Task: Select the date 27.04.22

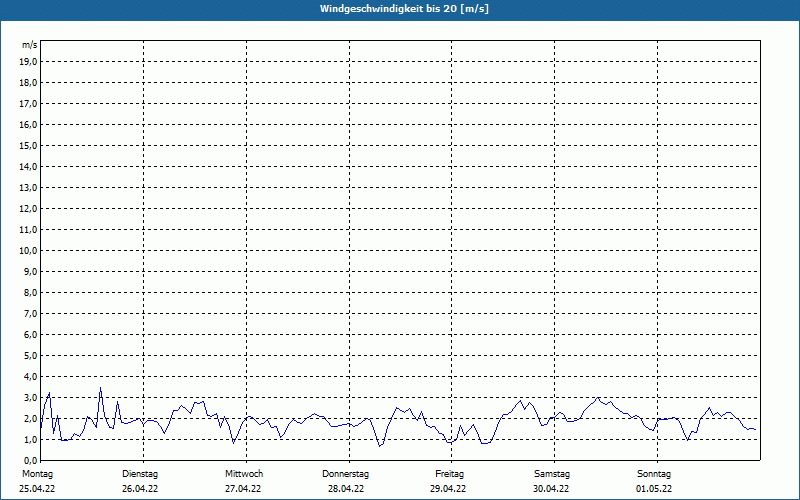Action: (x=243, y=489)
